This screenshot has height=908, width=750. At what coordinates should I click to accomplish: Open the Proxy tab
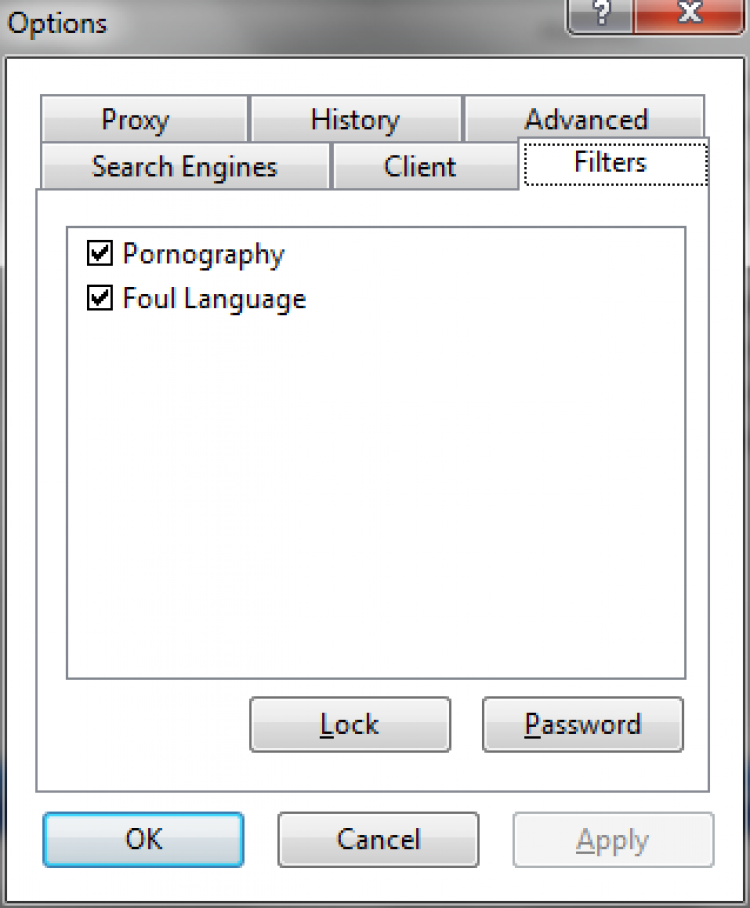tap(136, 120)
